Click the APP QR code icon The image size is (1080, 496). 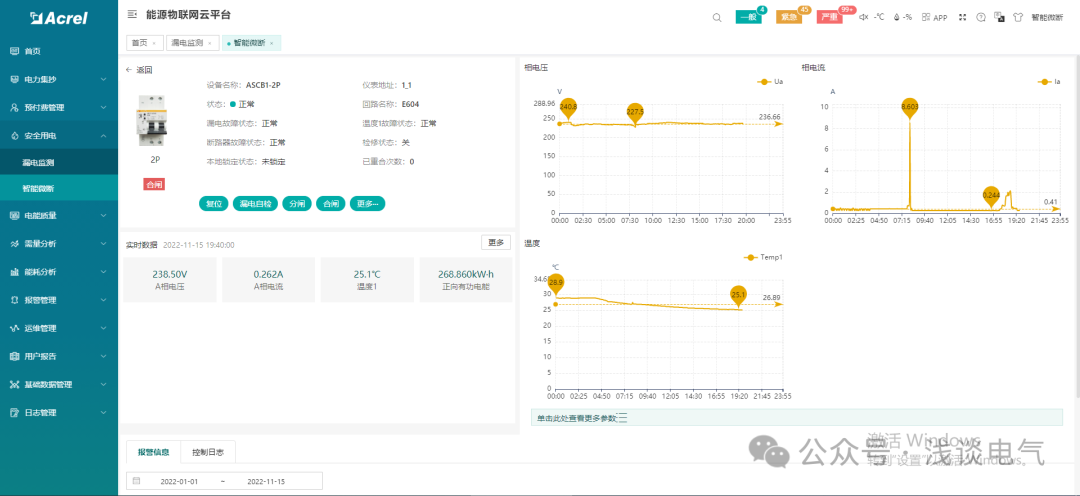point(927,17)
